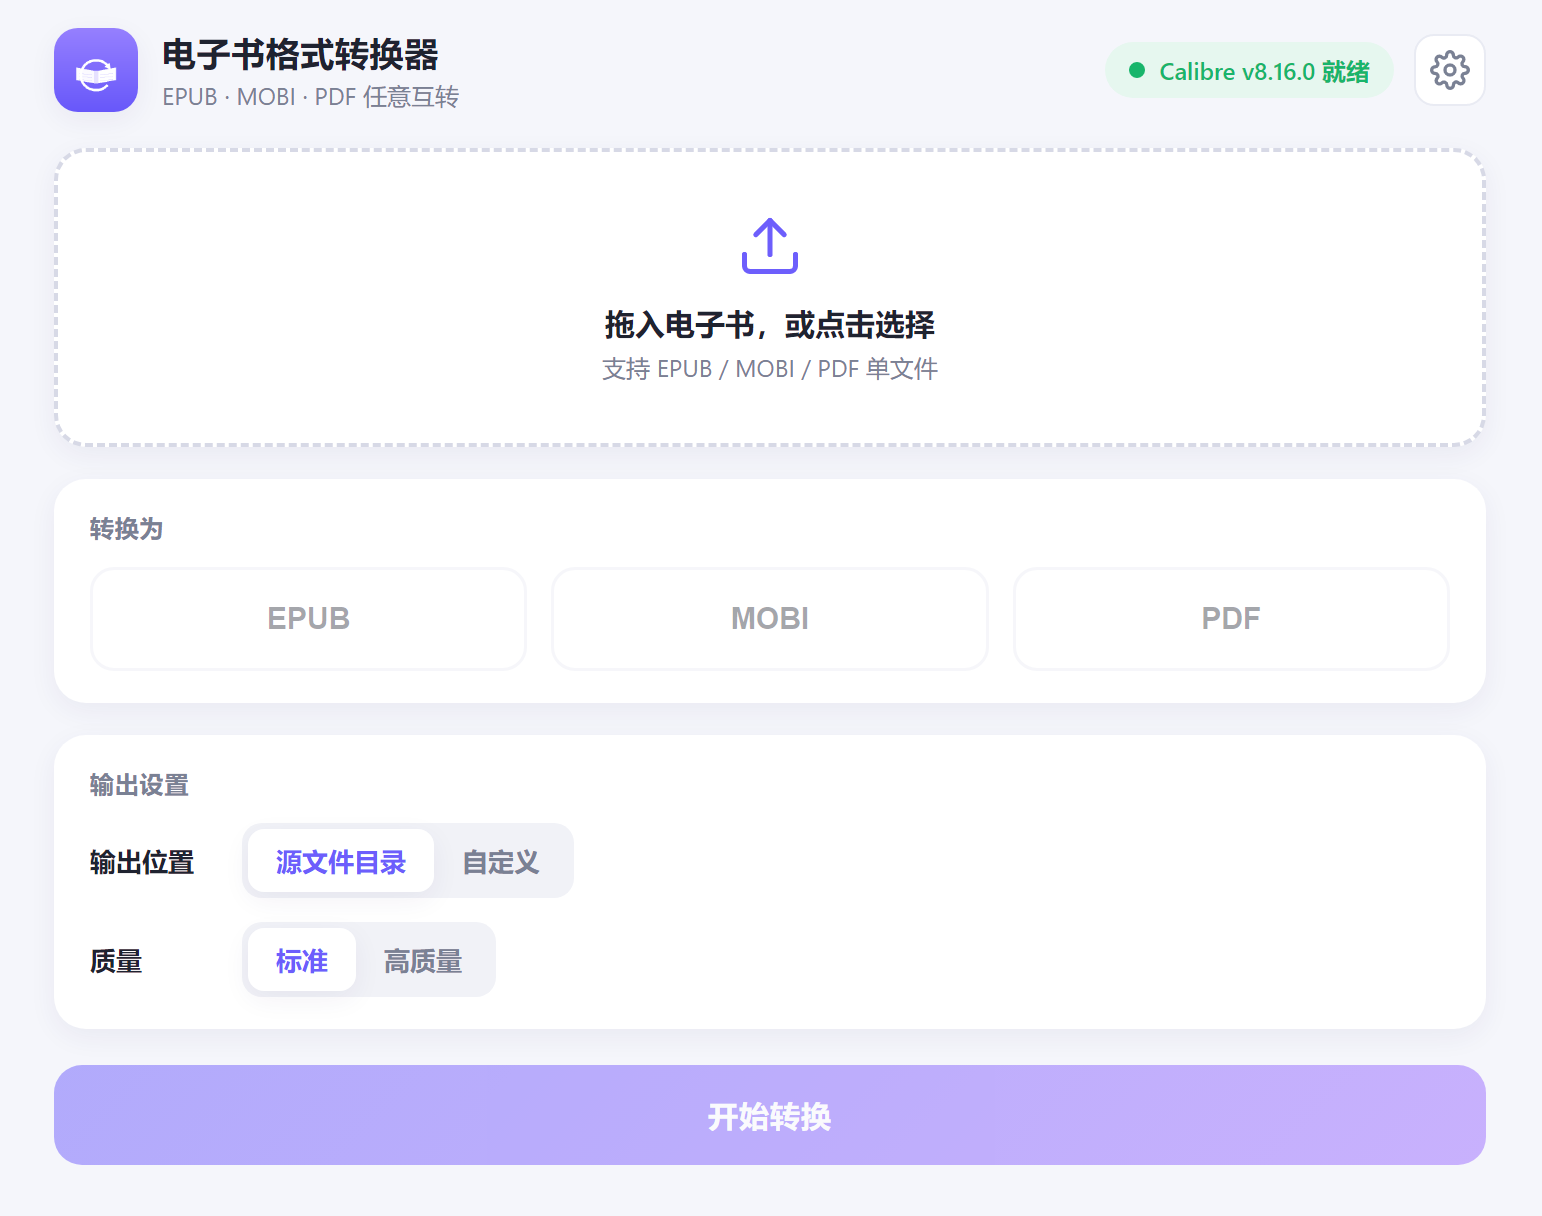
Task: Choose PDF as output format
Action: click(x=1231, y=619)
